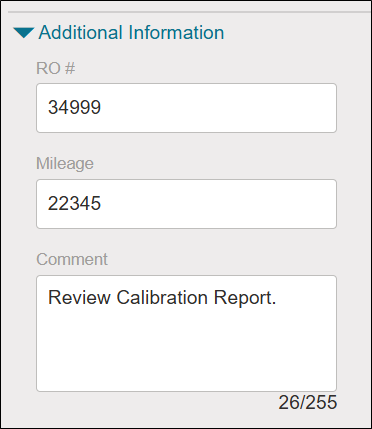Click the word Information in heading

(x=176, y=33)
